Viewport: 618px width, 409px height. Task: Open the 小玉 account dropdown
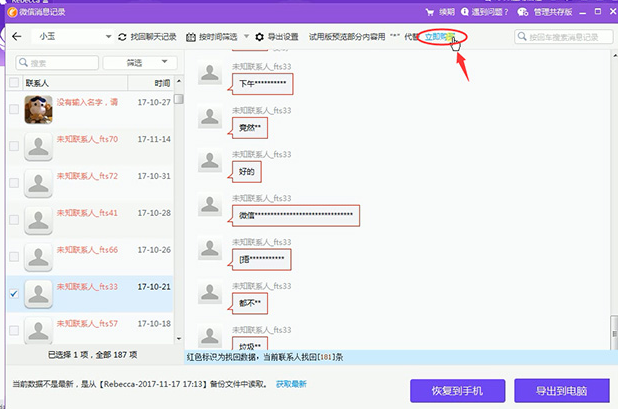click(x=73, y=37)
